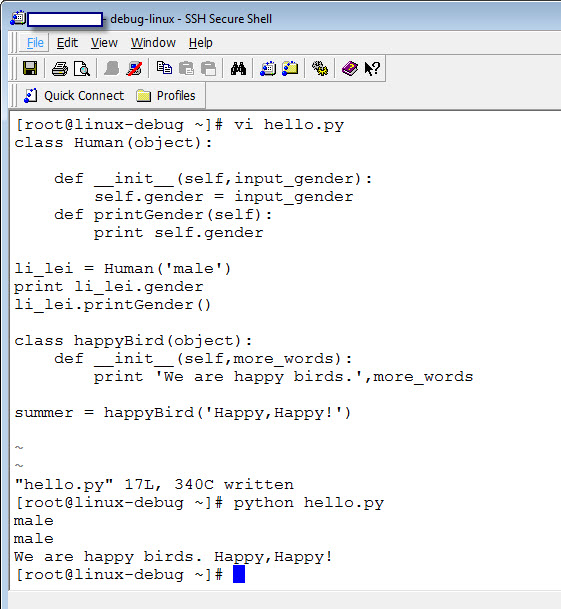Click the status text '"hello.py" 17L, 340C written'
Image resolution: width=561 pixels, height=609 pixels.
(x=154, y=485)
